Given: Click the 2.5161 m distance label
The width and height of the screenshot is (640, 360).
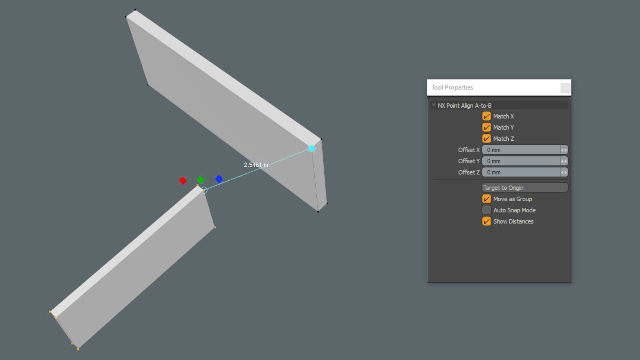Looking at the screenshot, I should [256, 165].
